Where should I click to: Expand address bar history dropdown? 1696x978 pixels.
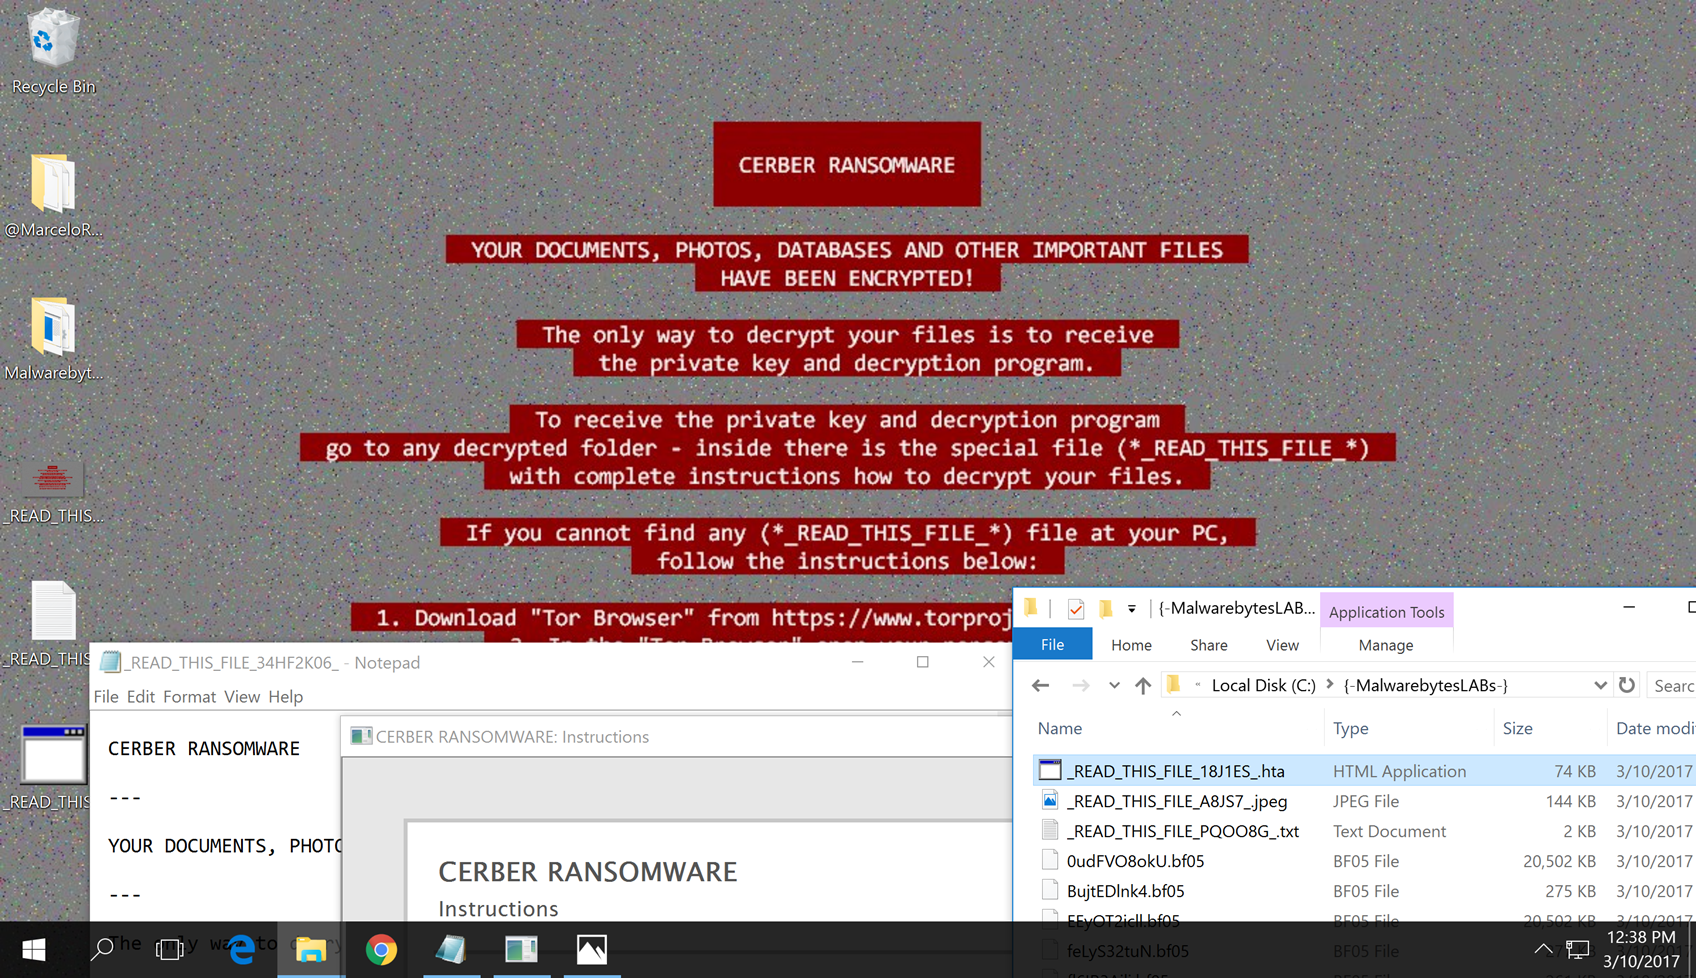(x=1600, y=685)
